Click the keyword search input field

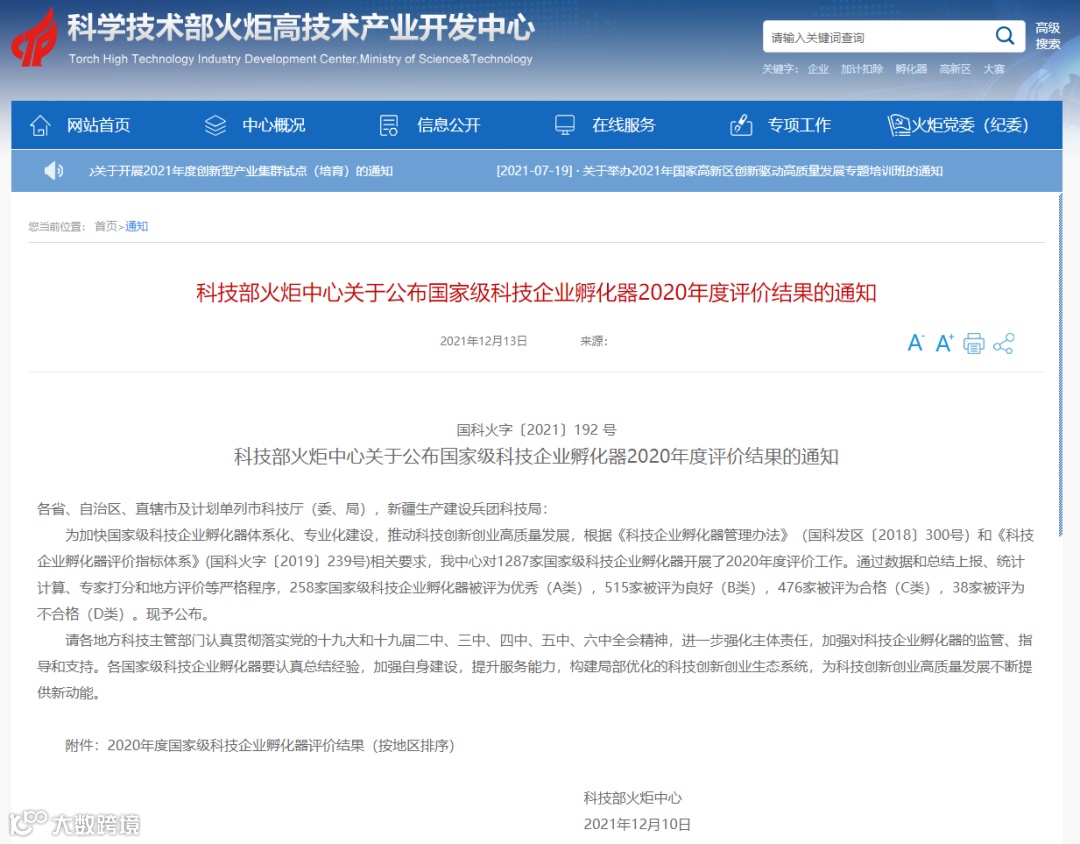pyautogui.click(x=878, y=37)
